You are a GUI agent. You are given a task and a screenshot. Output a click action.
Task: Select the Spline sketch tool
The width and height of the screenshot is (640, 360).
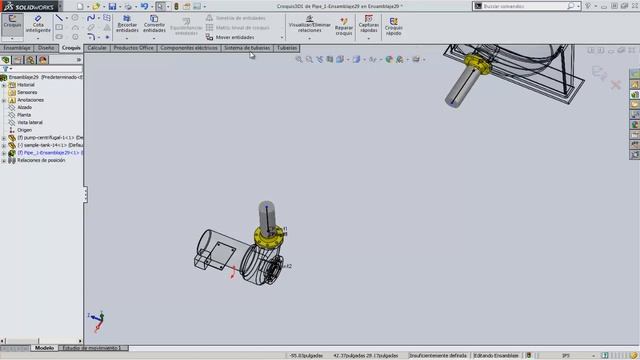pos(91,18)
